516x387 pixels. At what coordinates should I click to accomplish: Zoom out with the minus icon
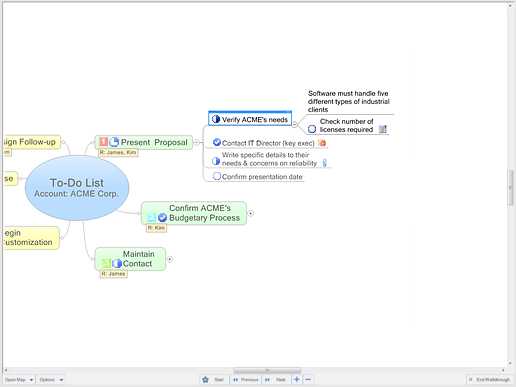click(x=308, y=379)
